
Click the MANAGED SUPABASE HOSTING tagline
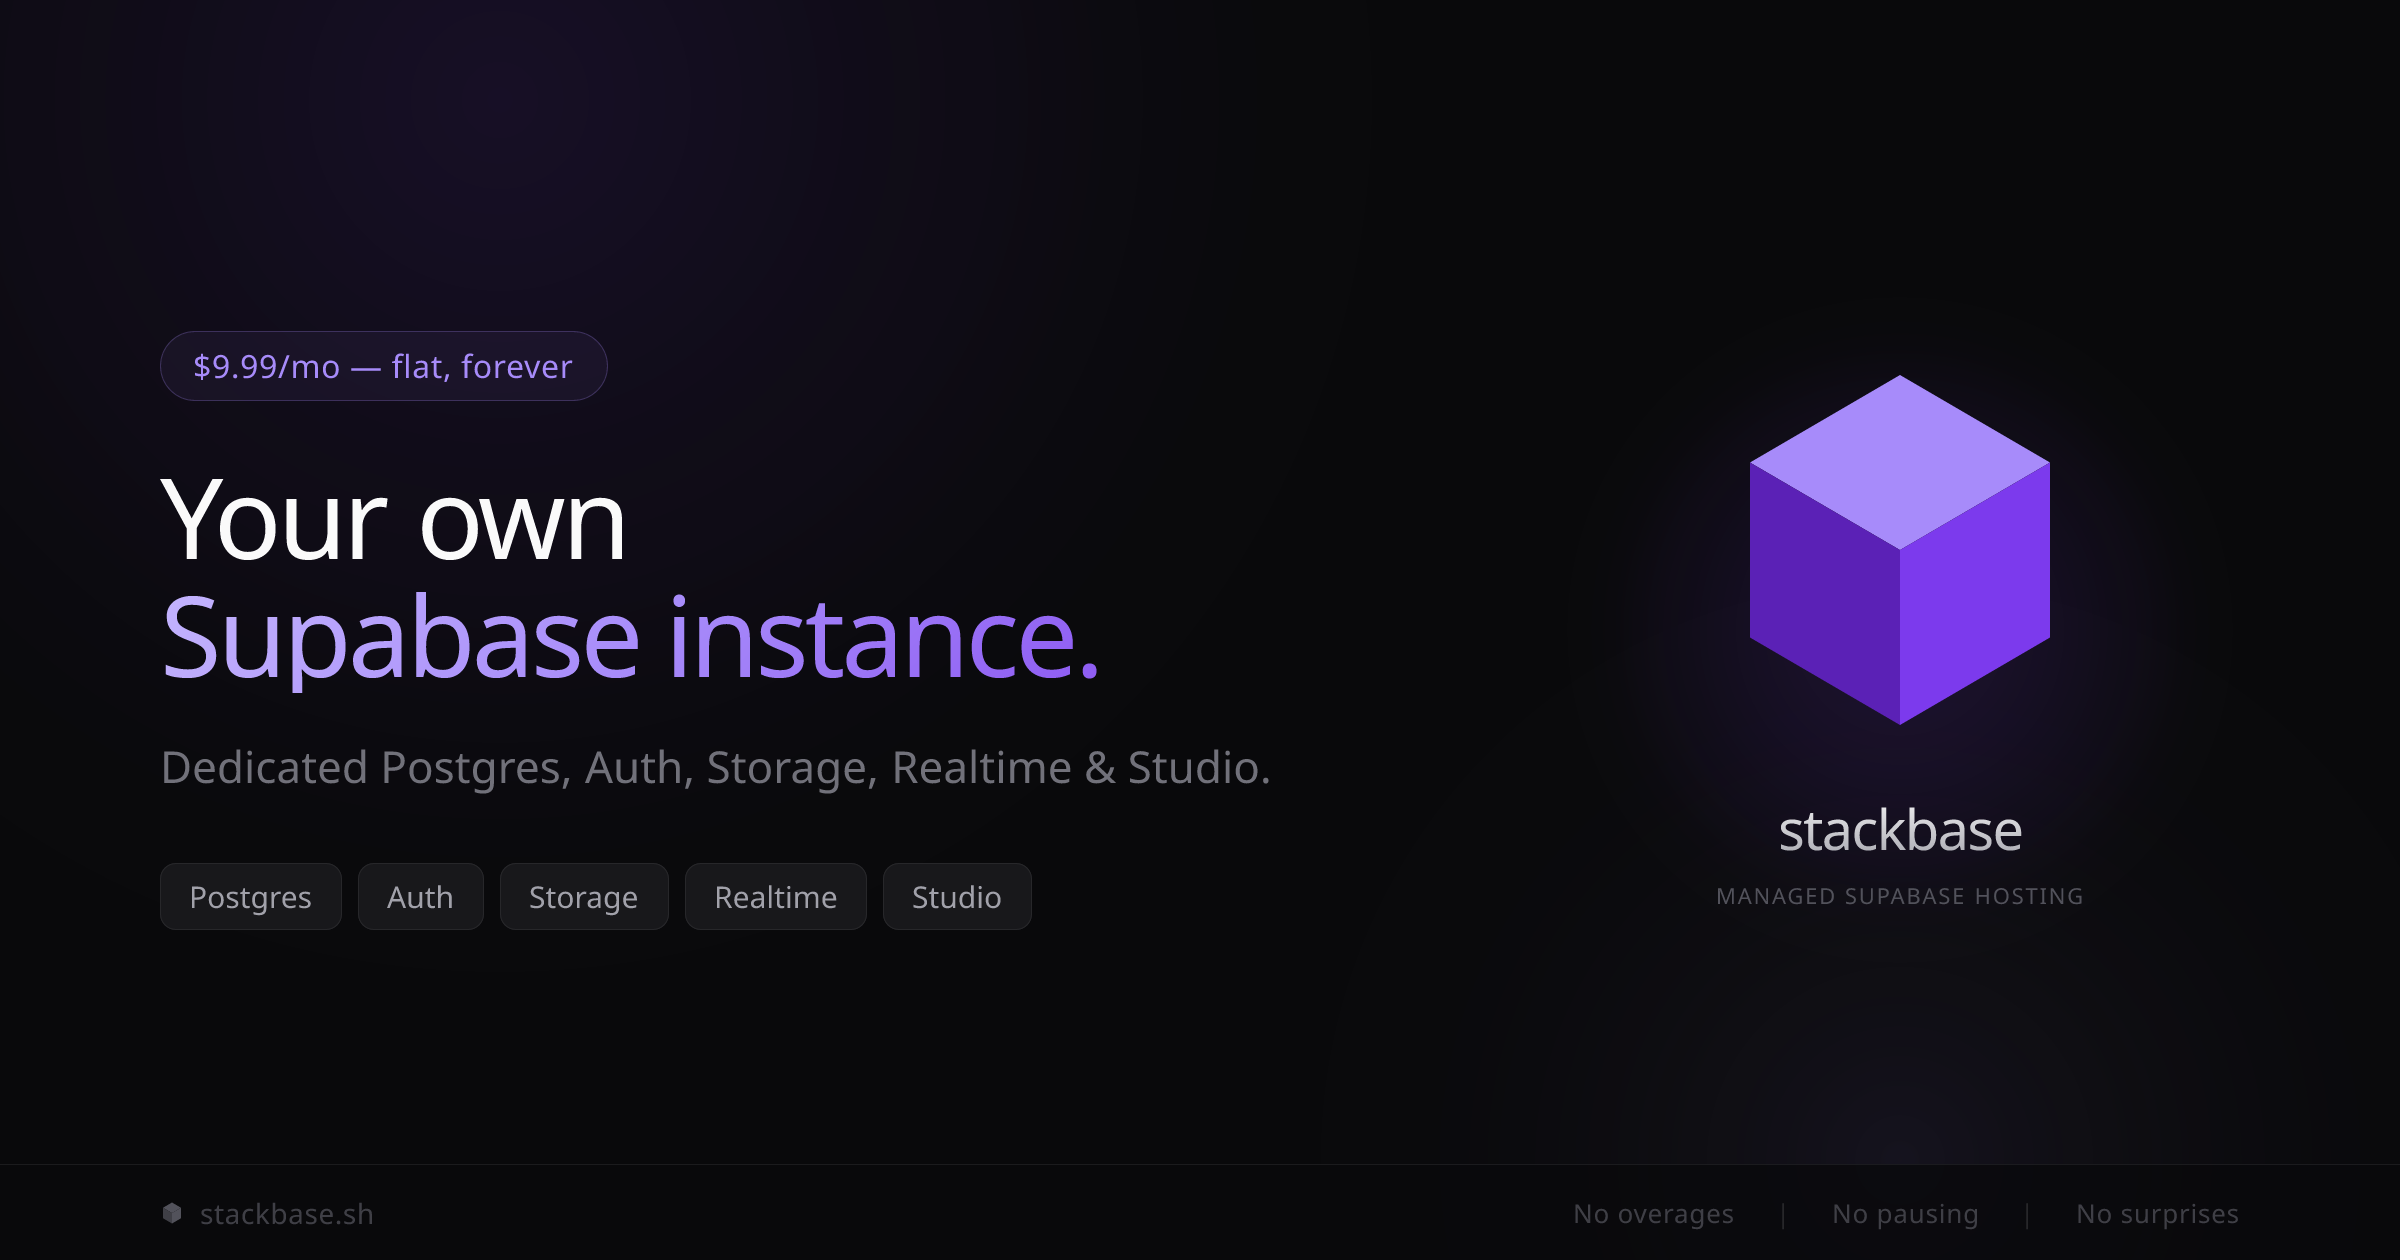(1899, 896)
